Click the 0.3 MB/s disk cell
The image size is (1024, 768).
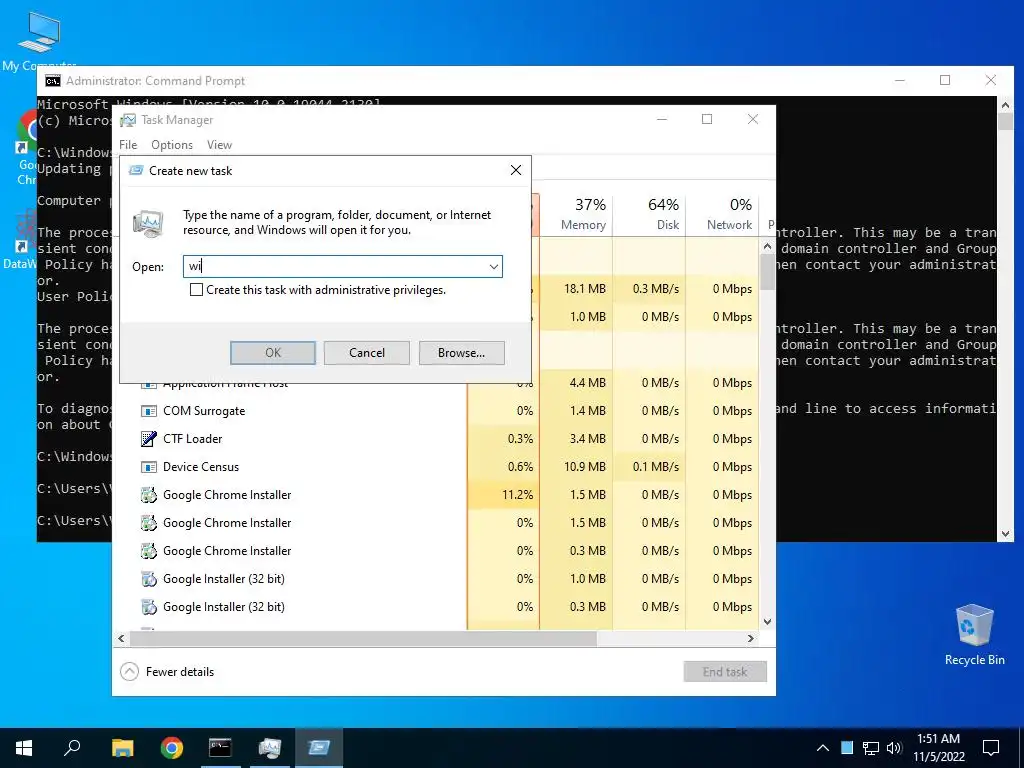click(656, 289)
